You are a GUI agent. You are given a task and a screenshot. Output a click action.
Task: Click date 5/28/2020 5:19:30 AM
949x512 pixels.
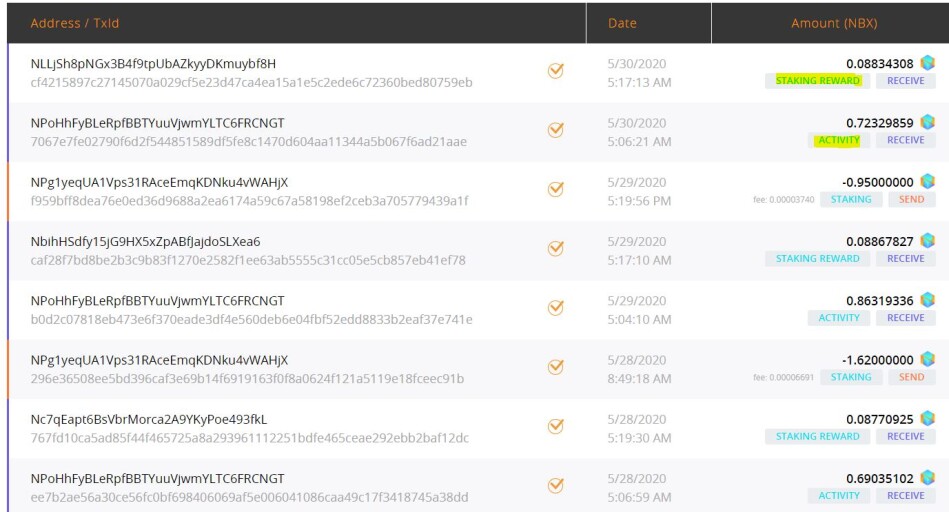(639, 428)
